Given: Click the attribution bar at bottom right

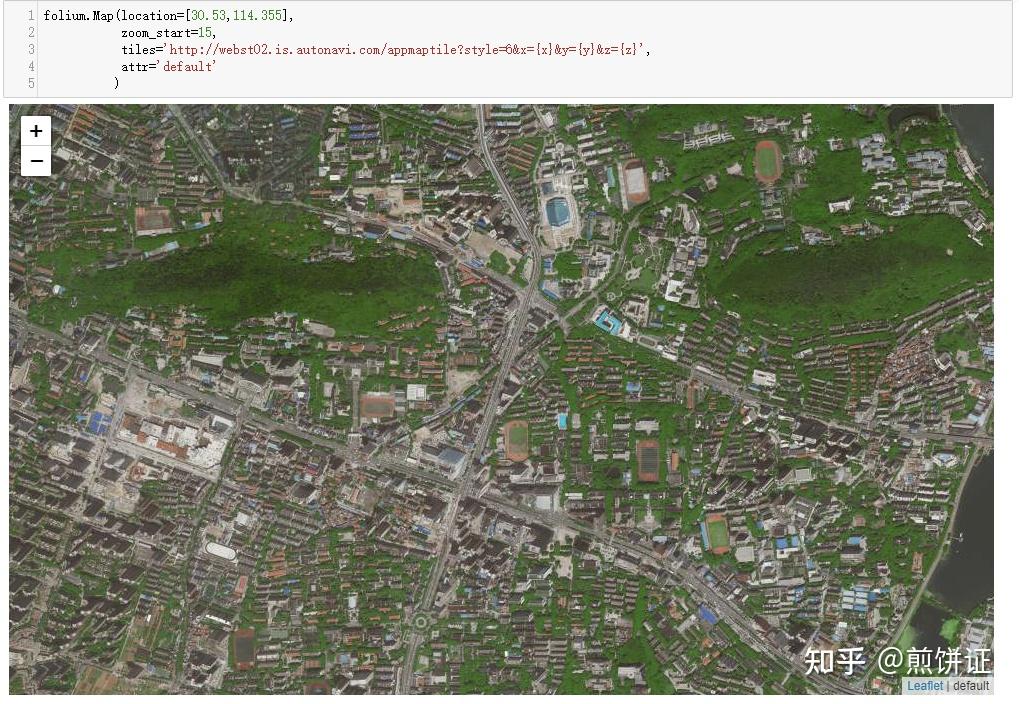Looking at the screenshot, I should click(x=945, y=686).
